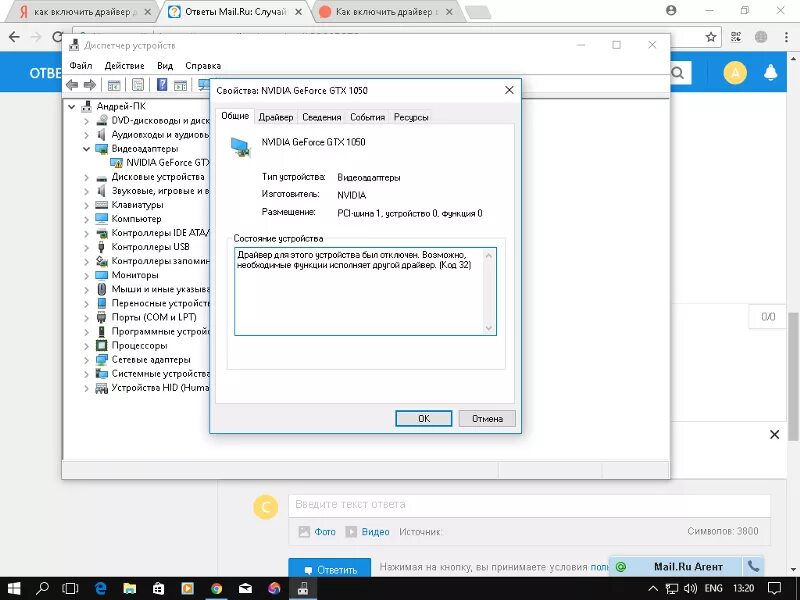
Task: Click the answer text field in browser
Action: [529, 505]
